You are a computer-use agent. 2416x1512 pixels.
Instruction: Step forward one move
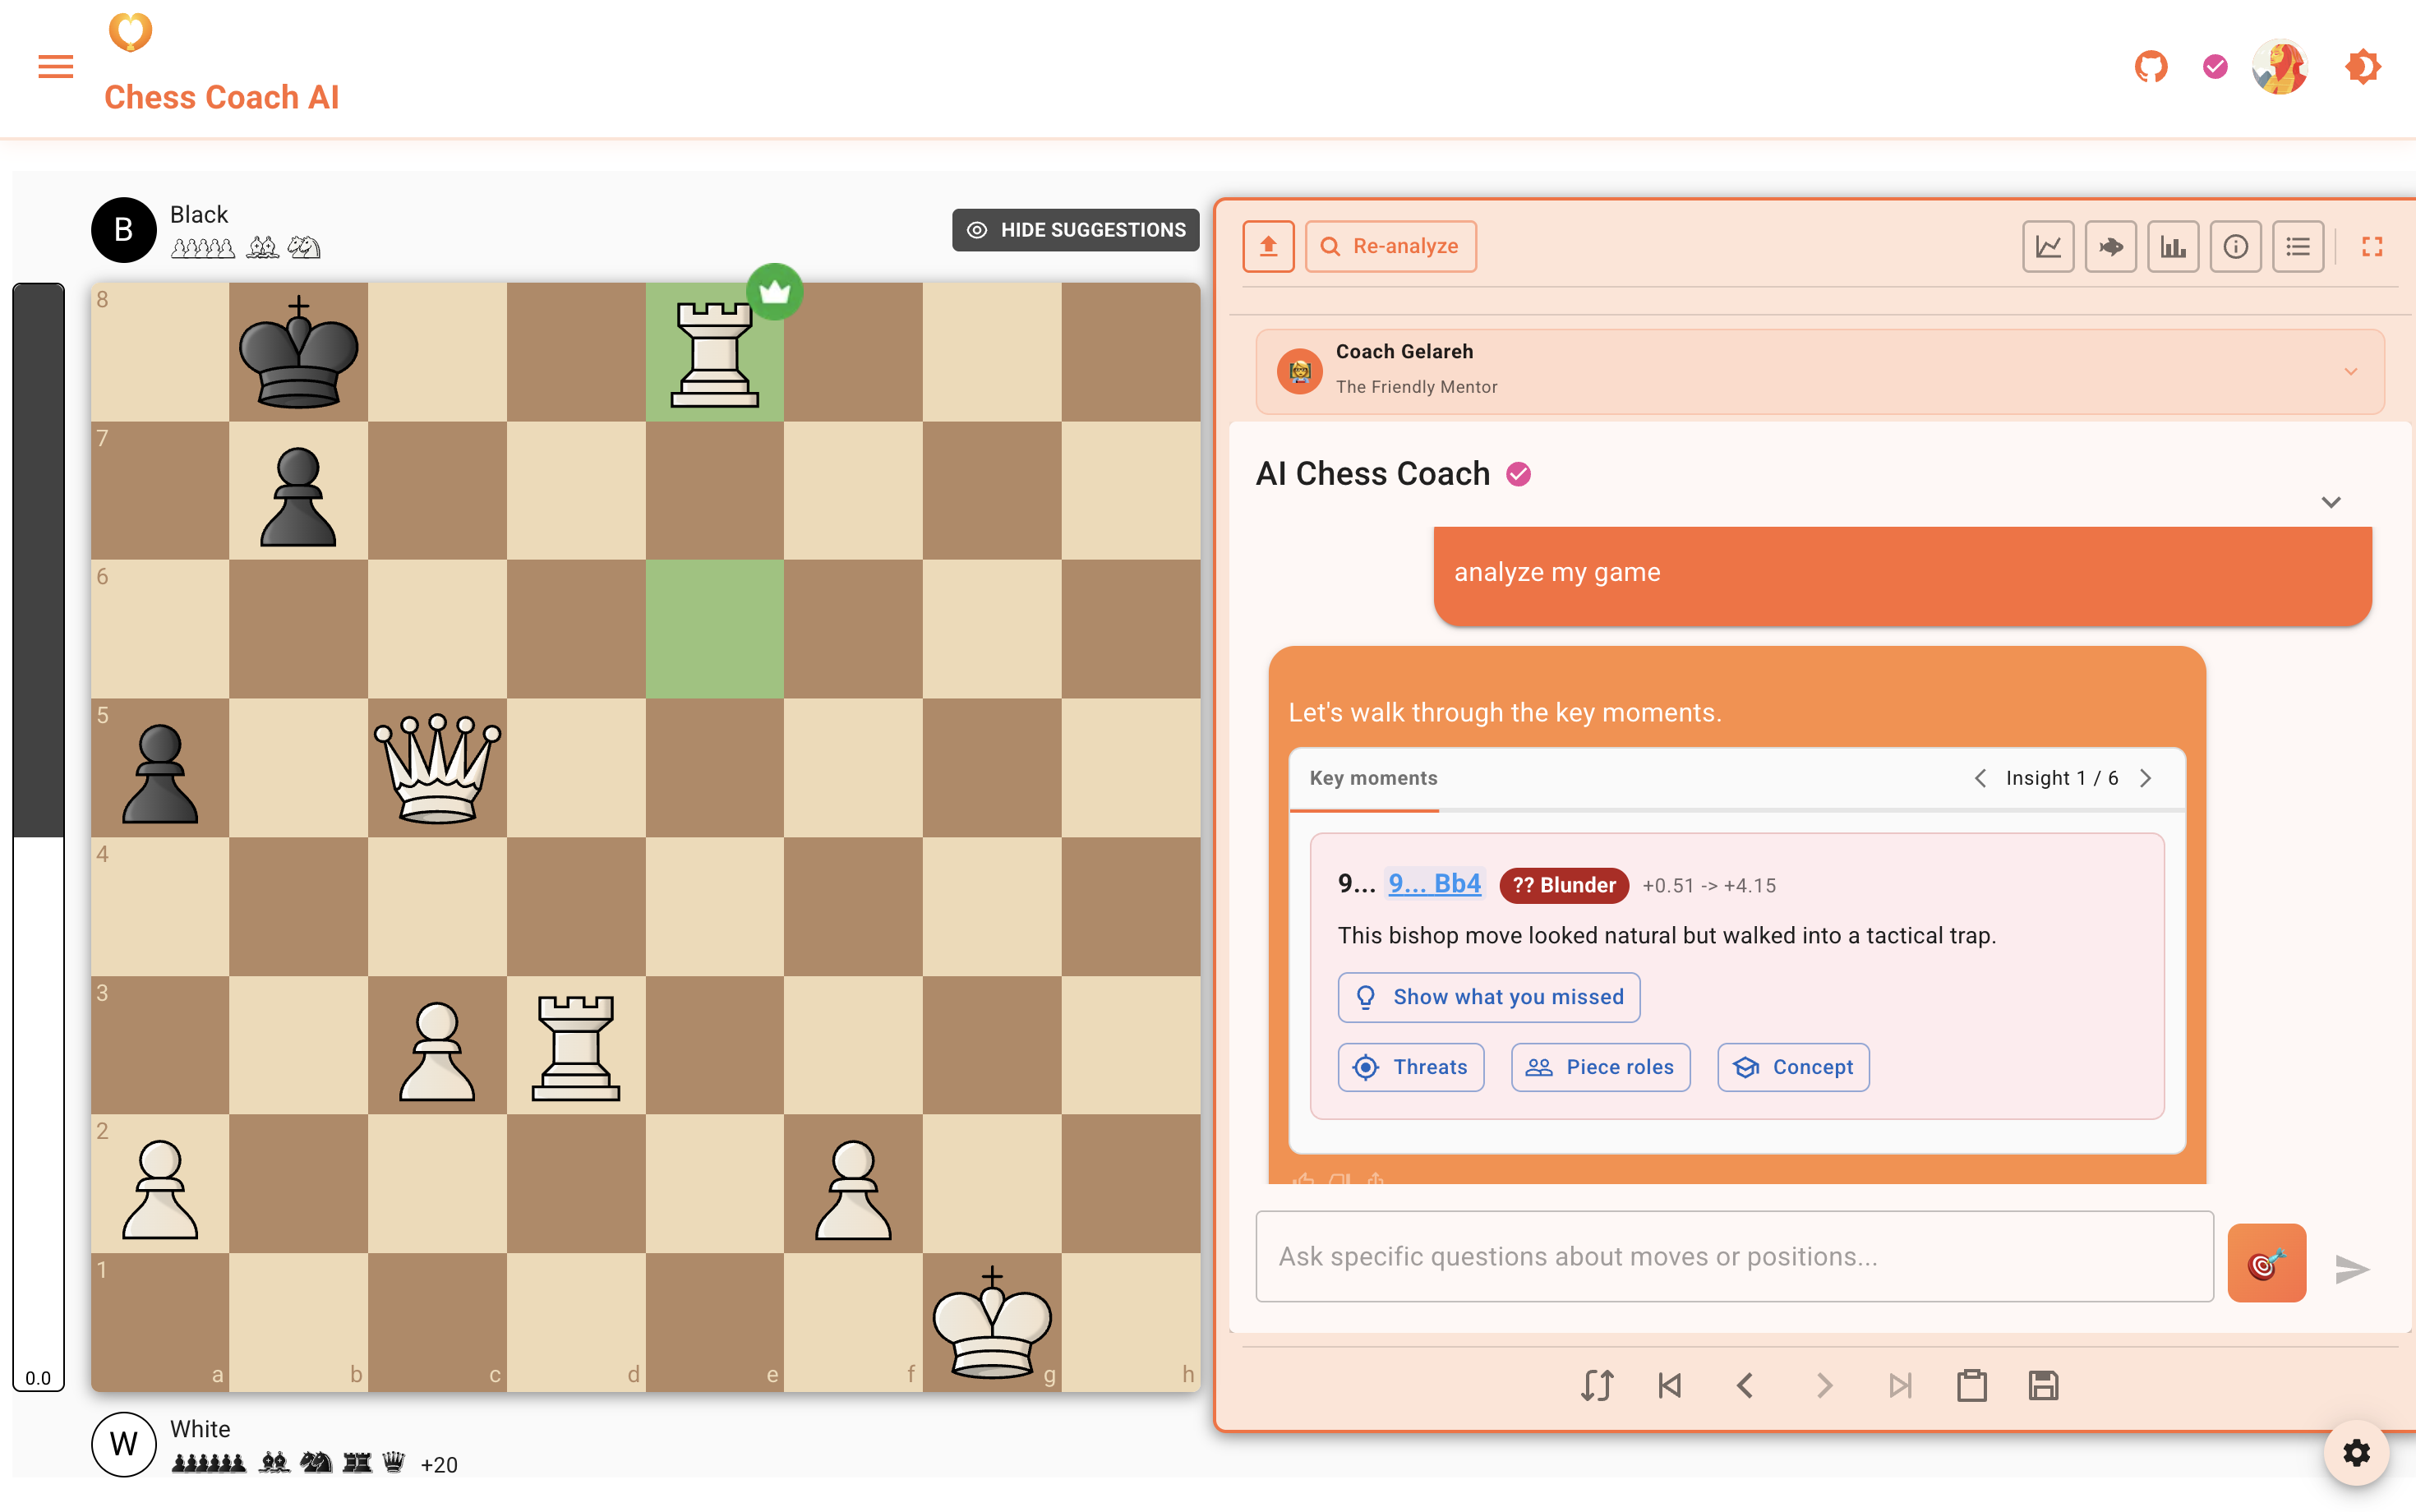(1824, 1385)
